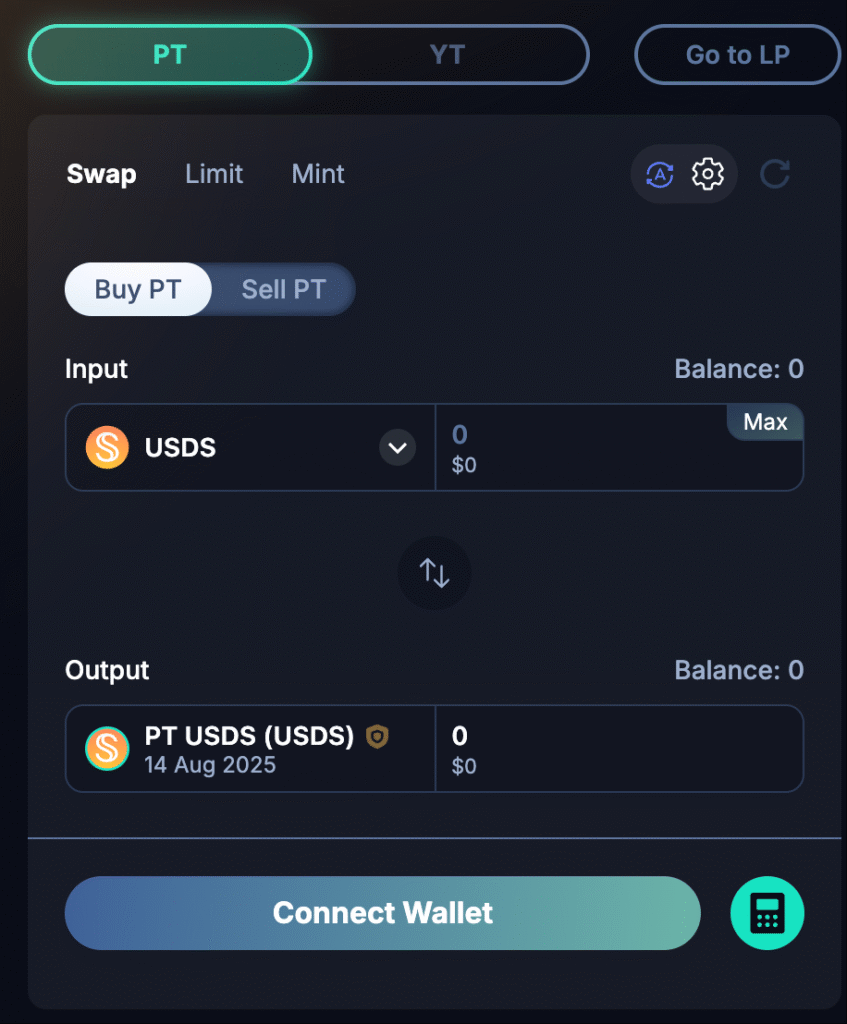847x1024 pixels.
Task: Open the Limit tab
Action: 214,174
